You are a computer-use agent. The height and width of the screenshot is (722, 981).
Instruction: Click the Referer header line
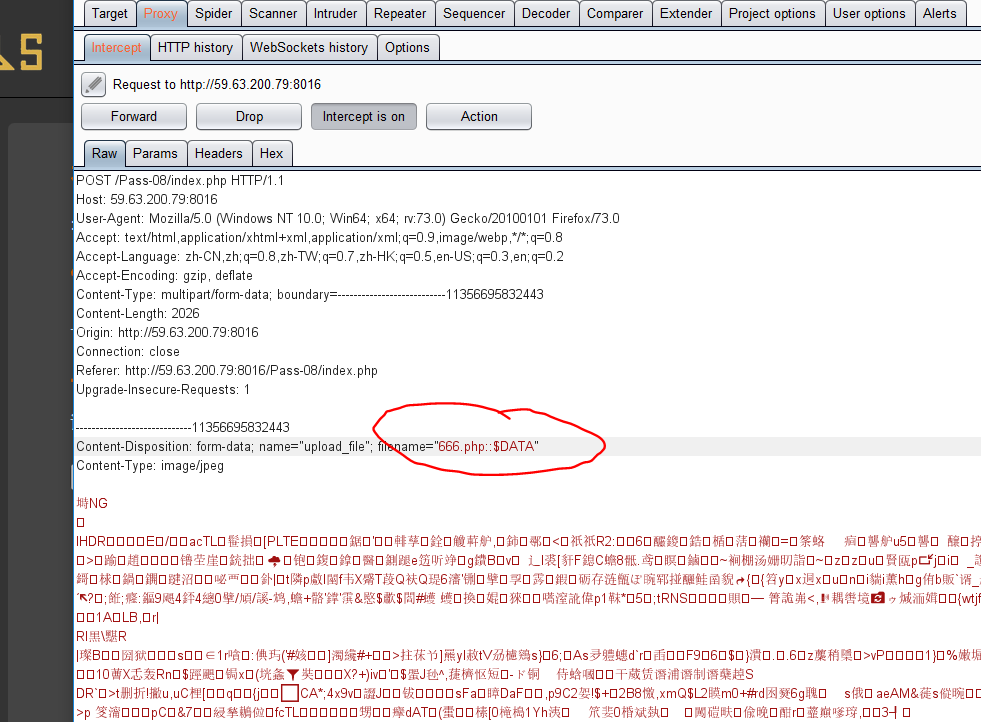227,370
